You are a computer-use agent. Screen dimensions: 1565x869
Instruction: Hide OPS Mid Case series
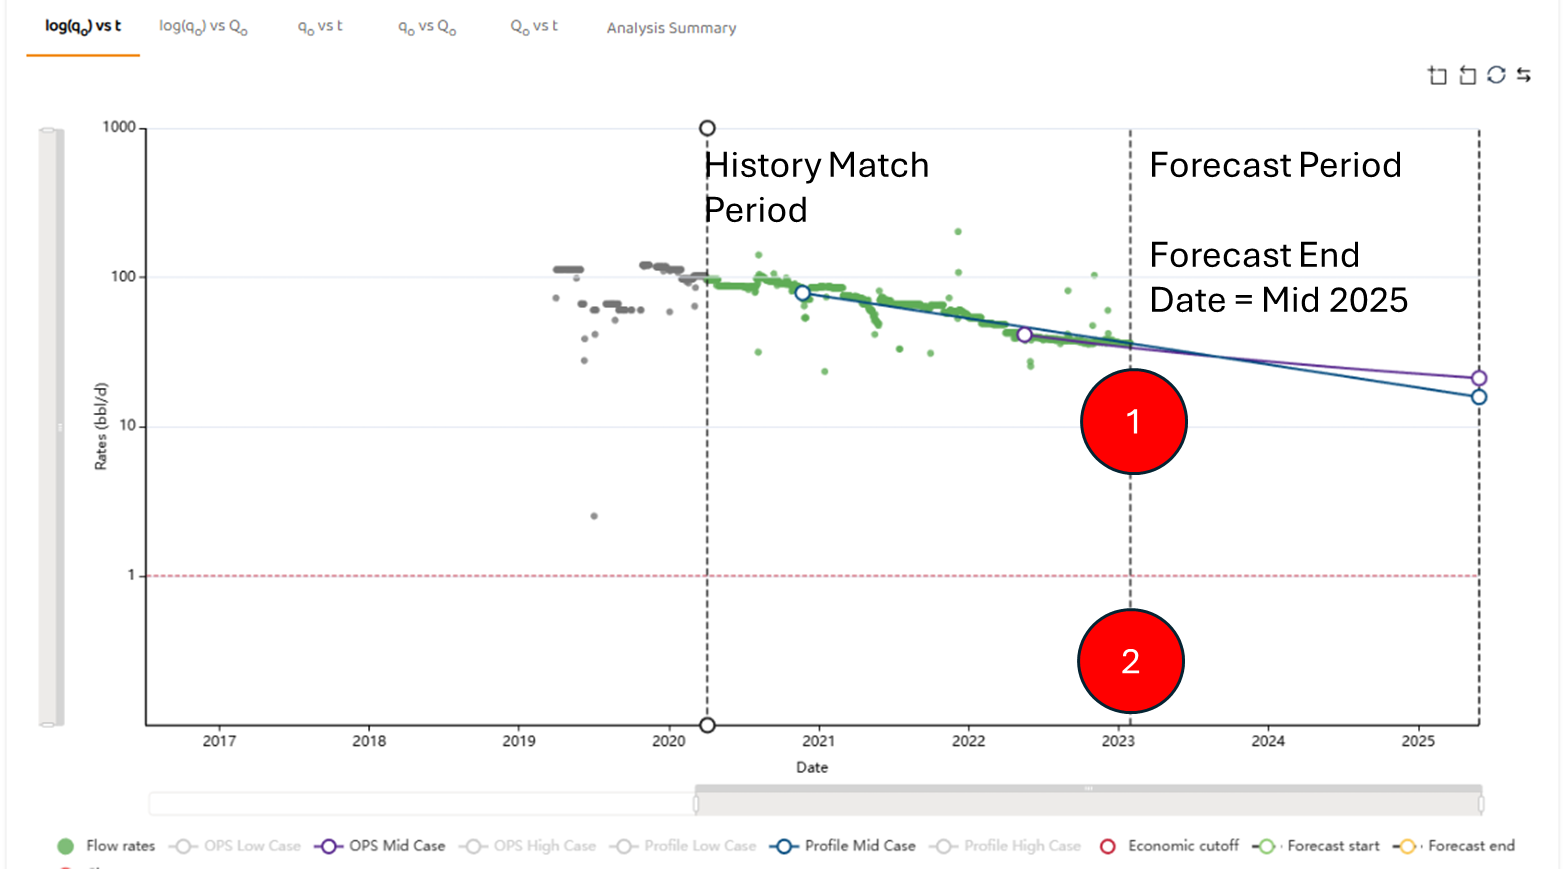click(x=380, y=846)
